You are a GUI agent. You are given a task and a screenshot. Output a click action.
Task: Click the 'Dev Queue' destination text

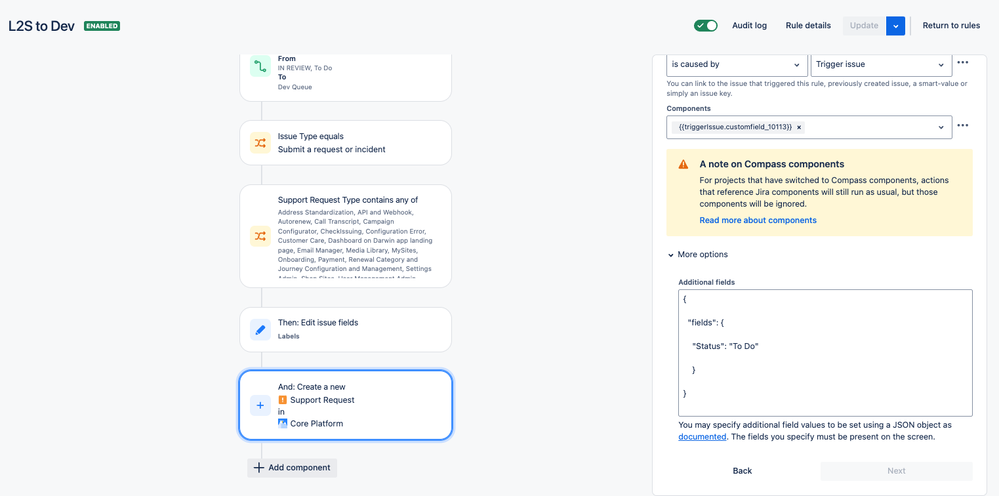(x=294, y=87)
